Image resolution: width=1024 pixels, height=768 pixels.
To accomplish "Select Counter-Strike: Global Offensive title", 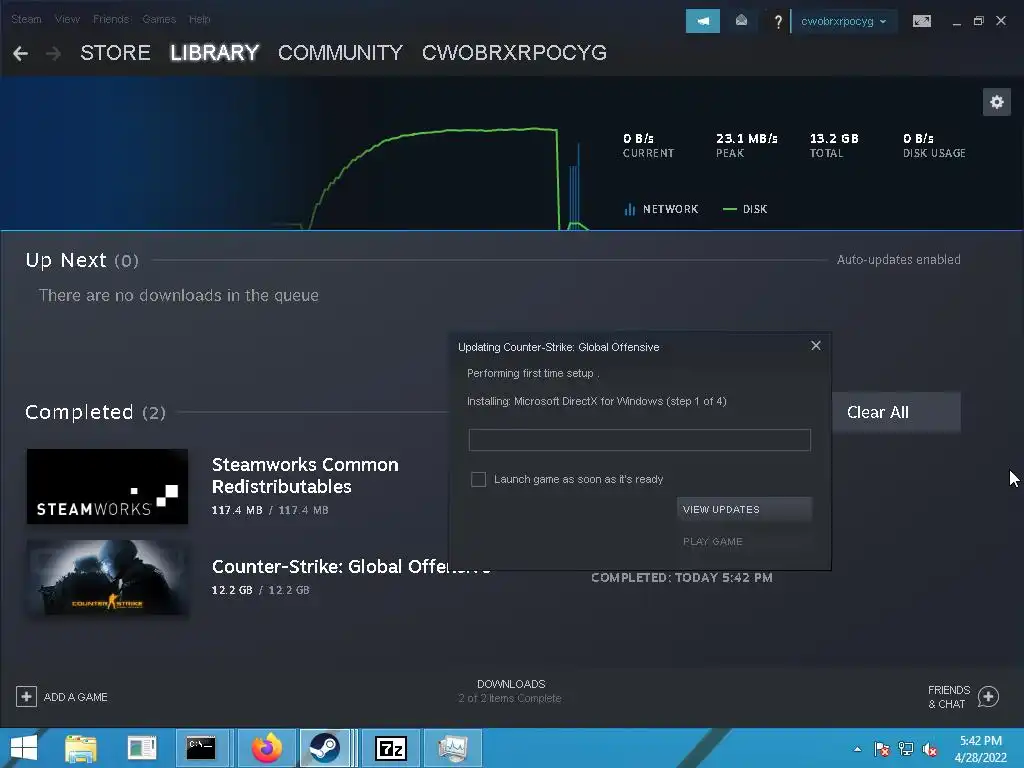I will (x=351, y=566).
